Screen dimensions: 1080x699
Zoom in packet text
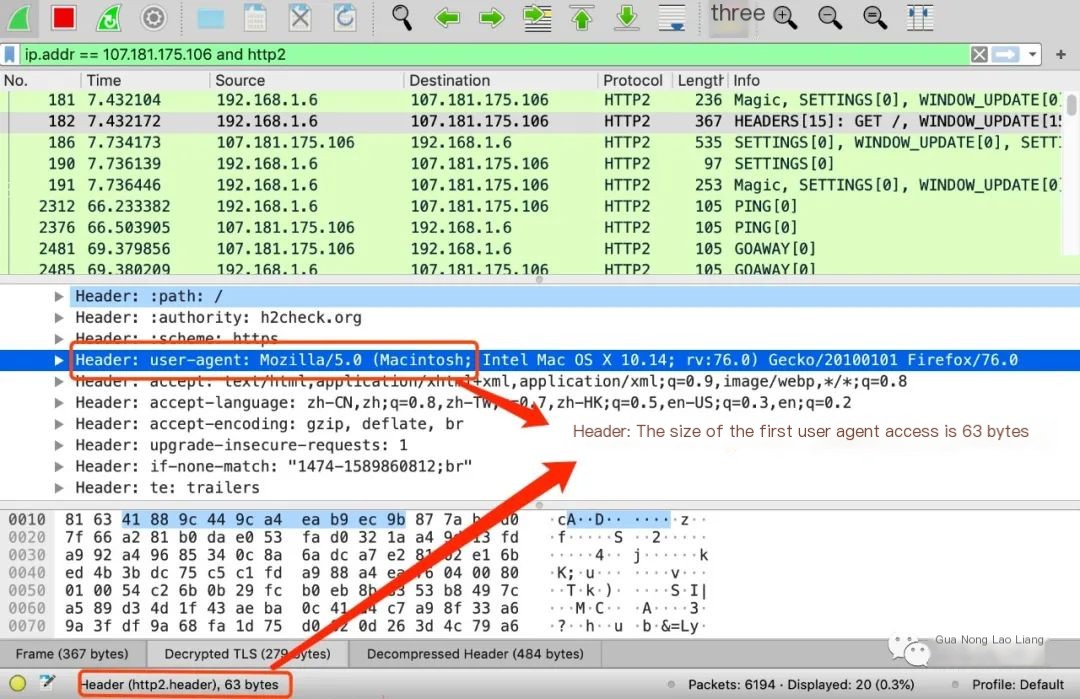pyautogui.click(x=785, y=17)
